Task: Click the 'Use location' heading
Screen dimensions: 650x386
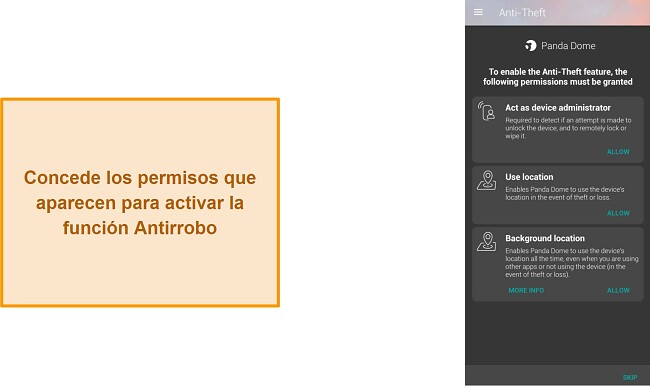Action: pyautogui.click(x=529, y=177)
